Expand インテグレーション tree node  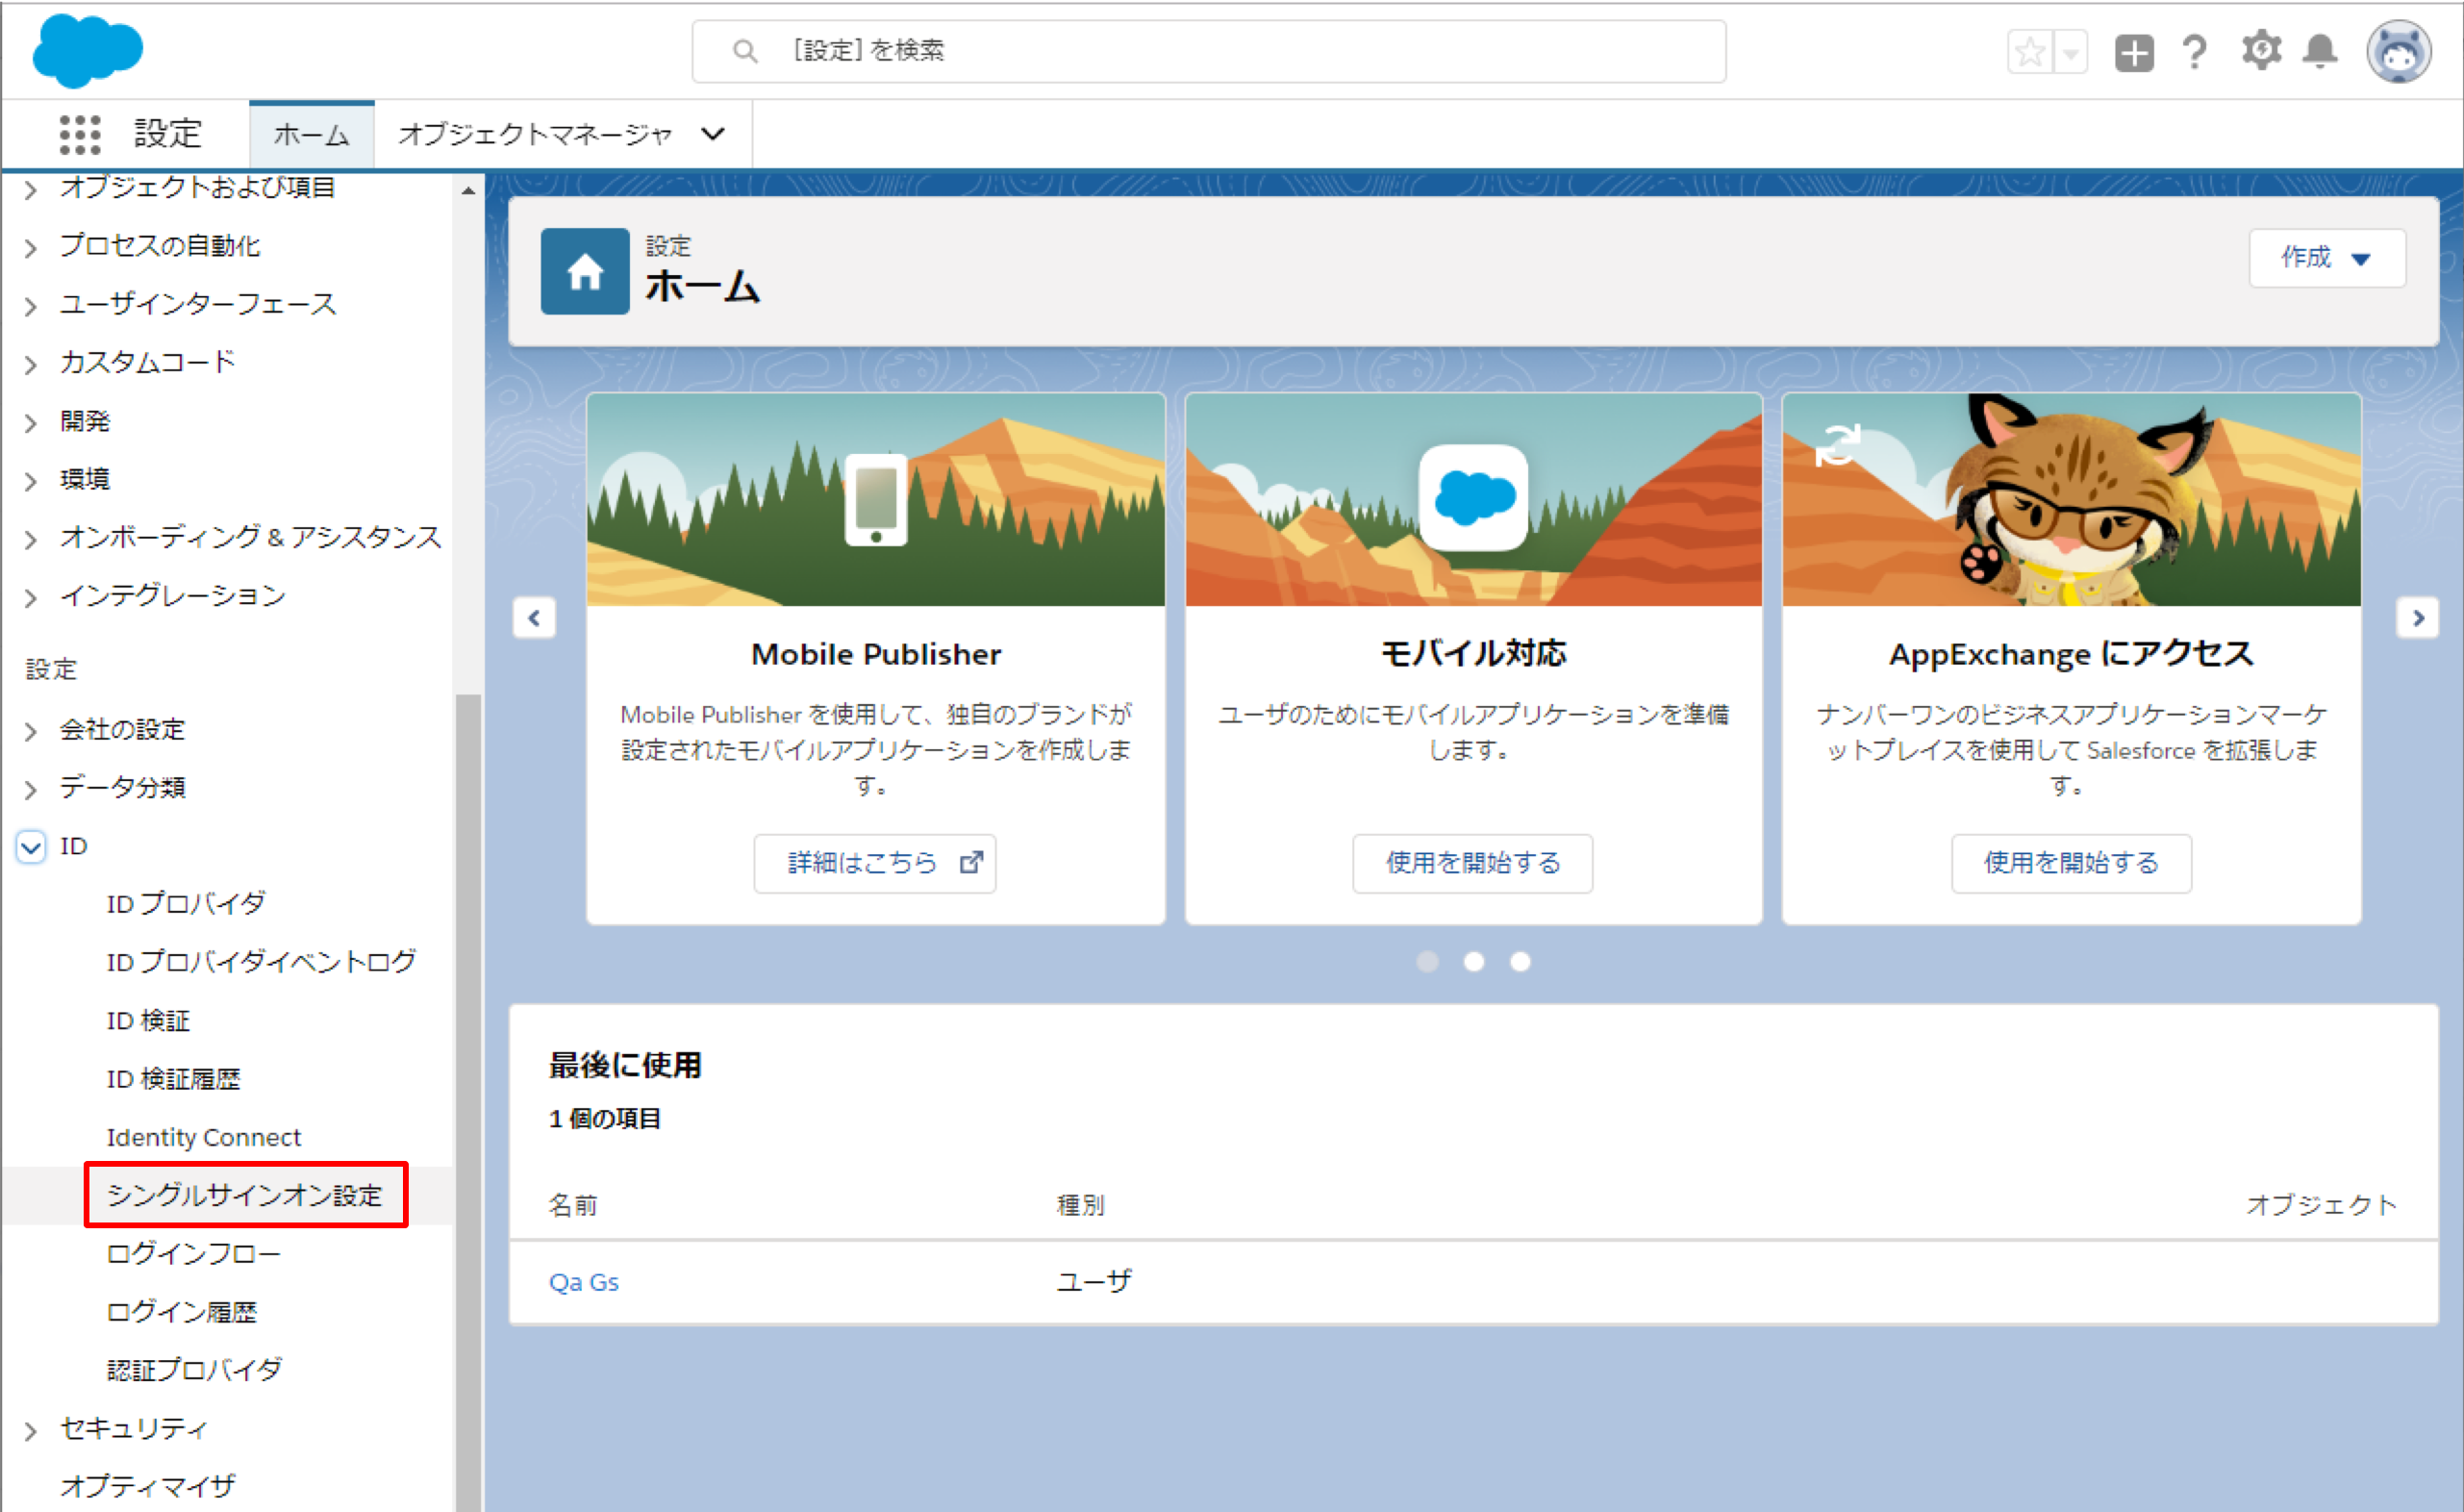[x=31, y=598]
